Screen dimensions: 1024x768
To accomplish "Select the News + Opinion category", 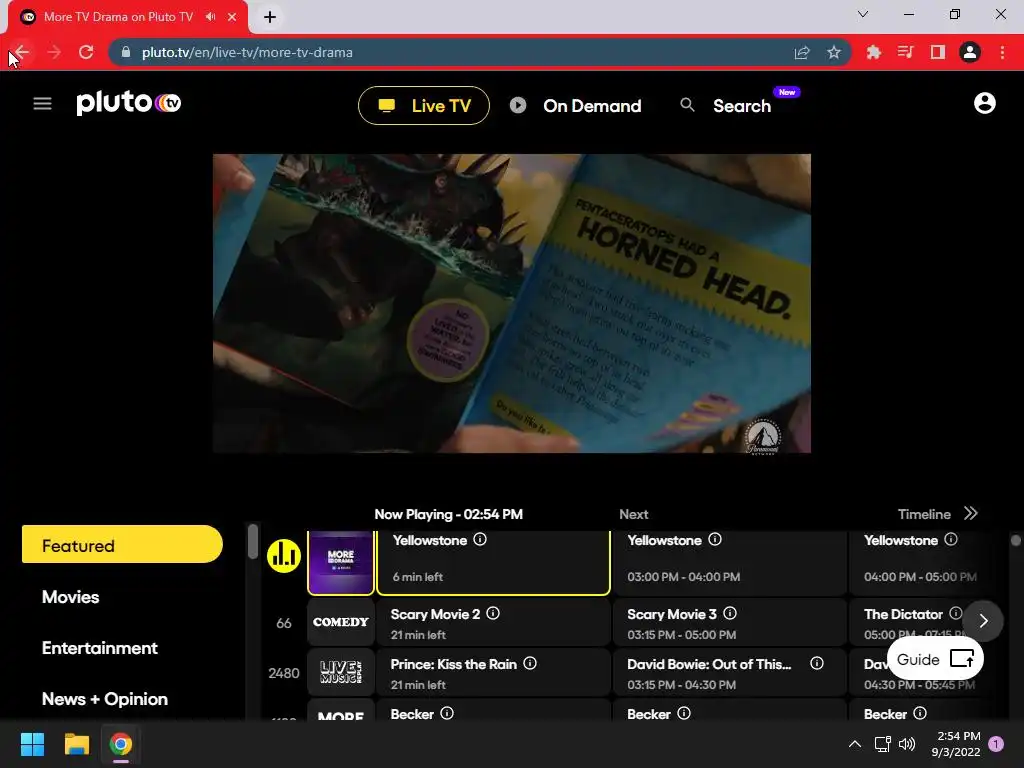I will click(x=105, y=699).
